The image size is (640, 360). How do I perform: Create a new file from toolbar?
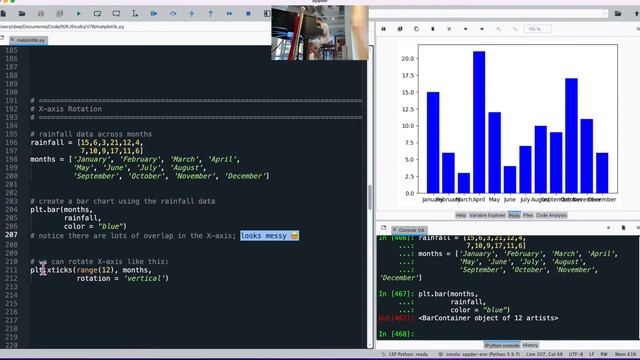pyautogui.click(x=3, y=14)
